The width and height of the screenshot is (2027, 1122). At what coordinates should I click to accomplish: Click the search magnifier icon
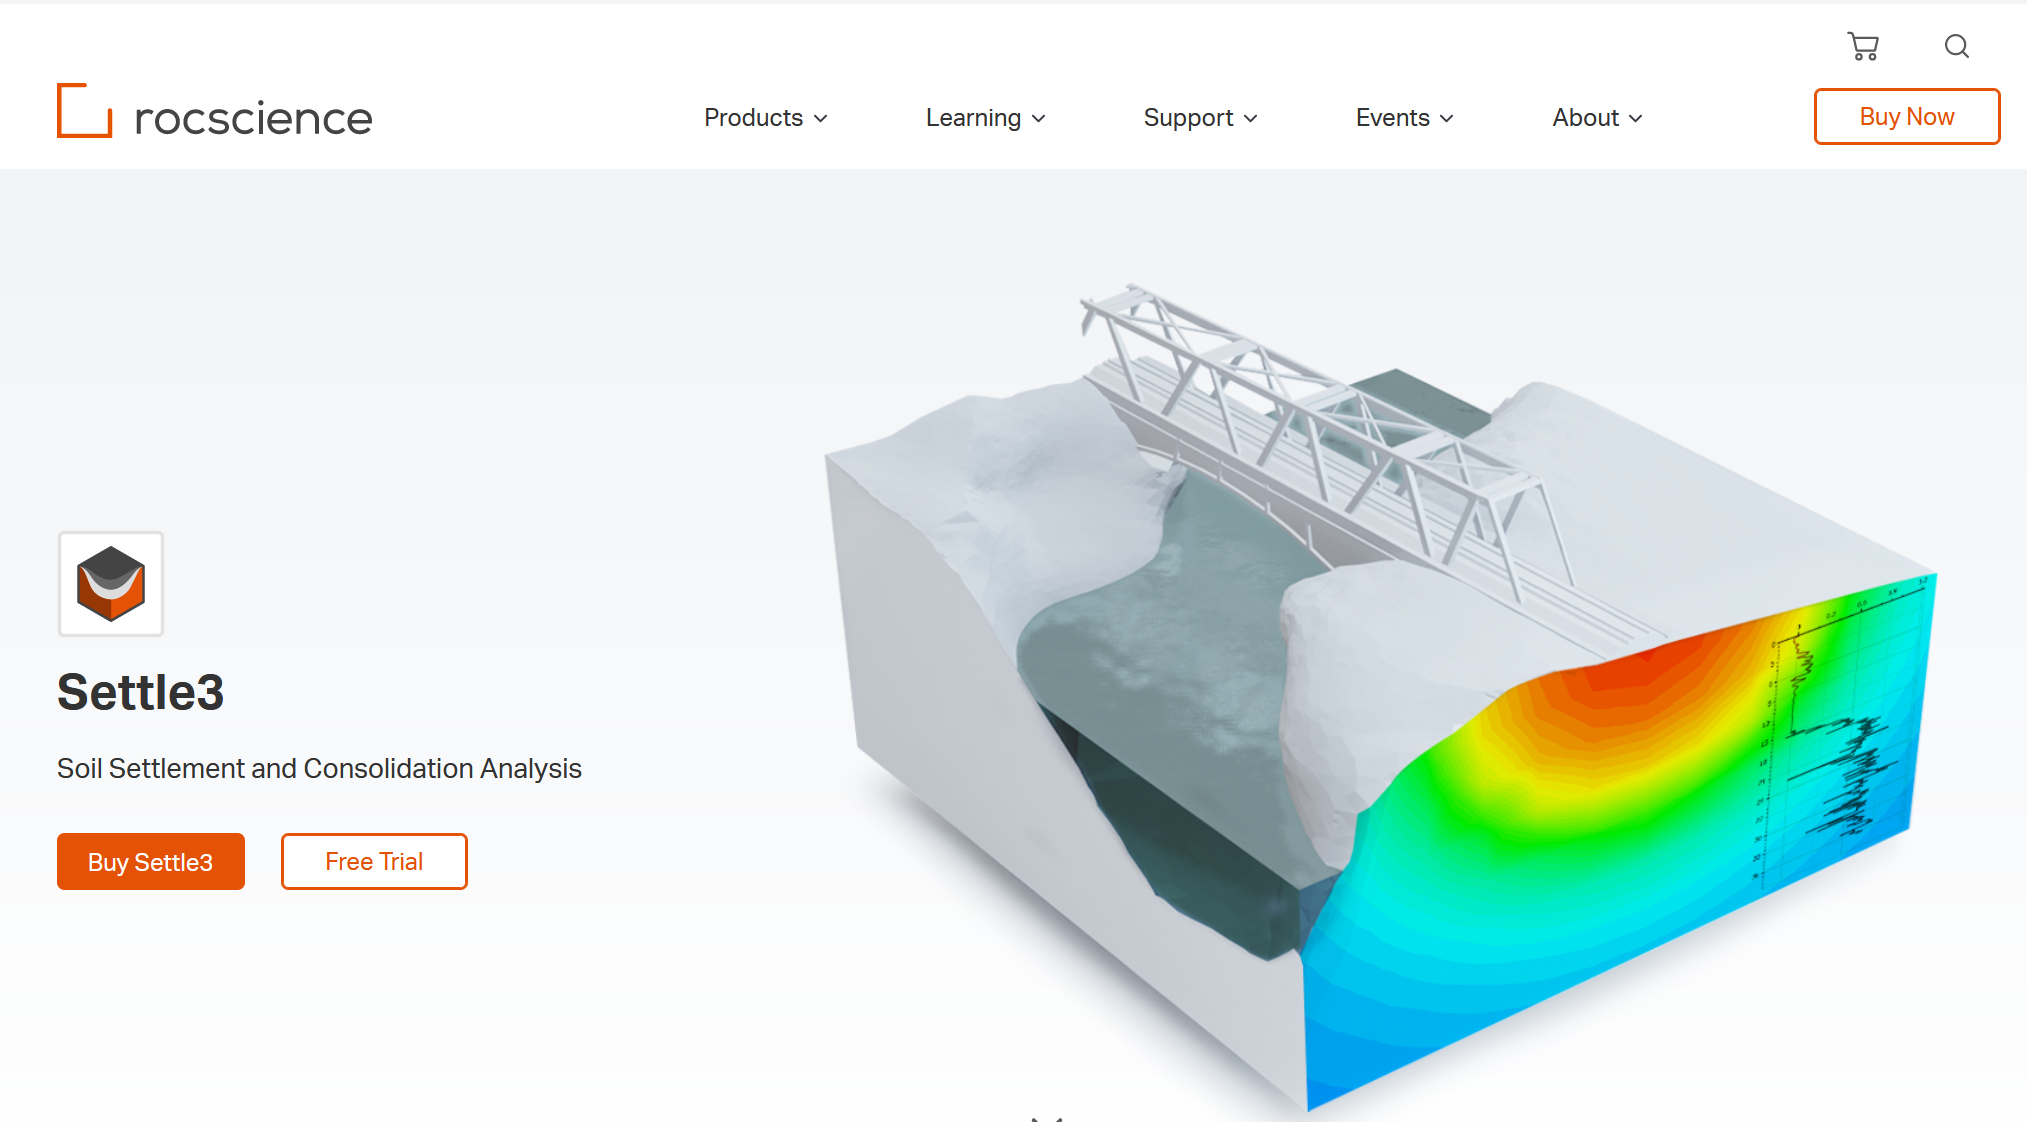click(1956, 46)
